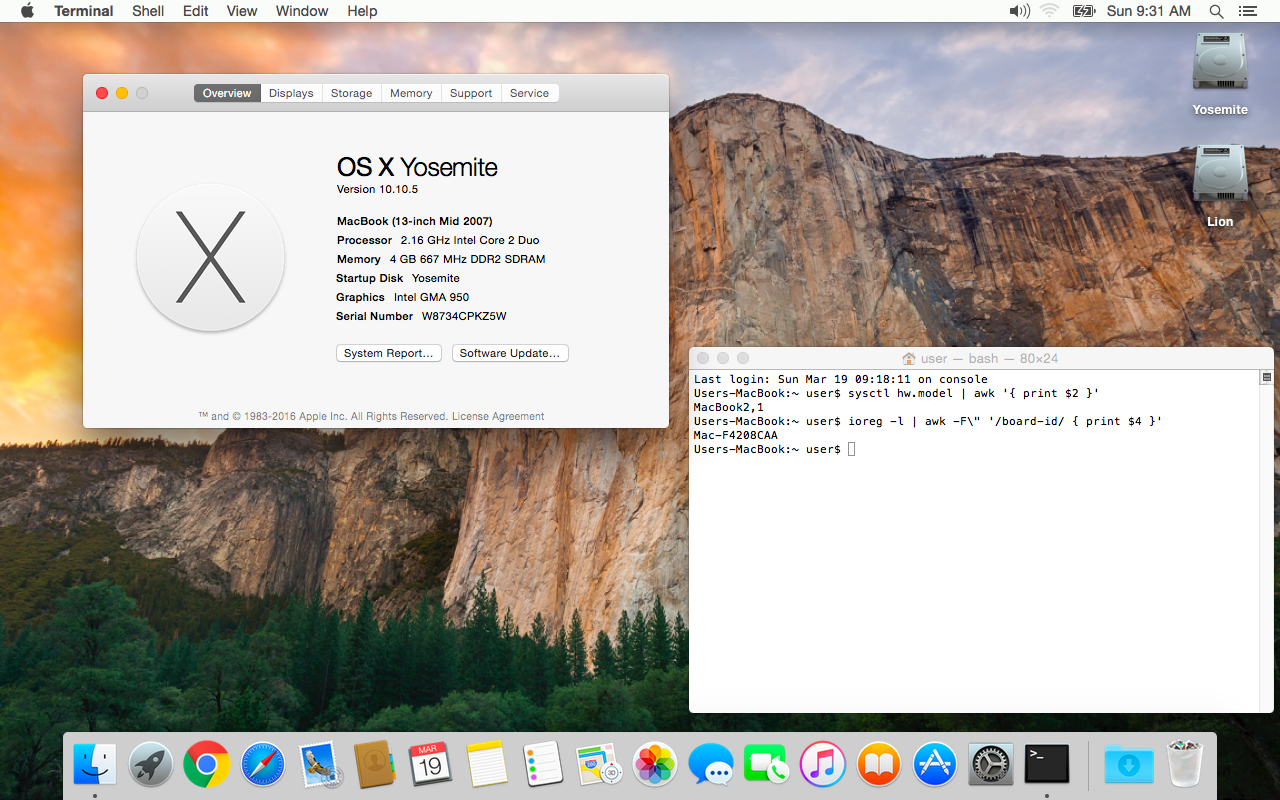Open iTunes from the Dock
This screenshot has width=1280, height=800.
[823, 765]
